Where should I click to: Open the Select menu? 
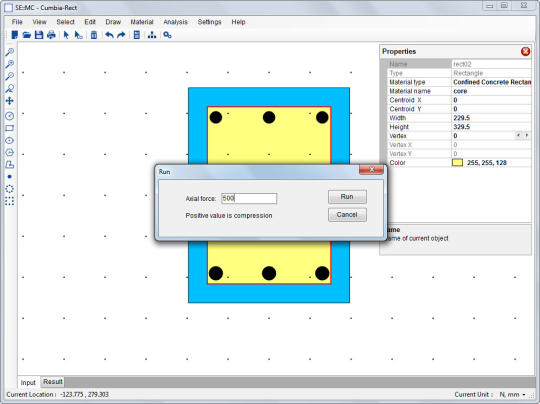(65, 22)
